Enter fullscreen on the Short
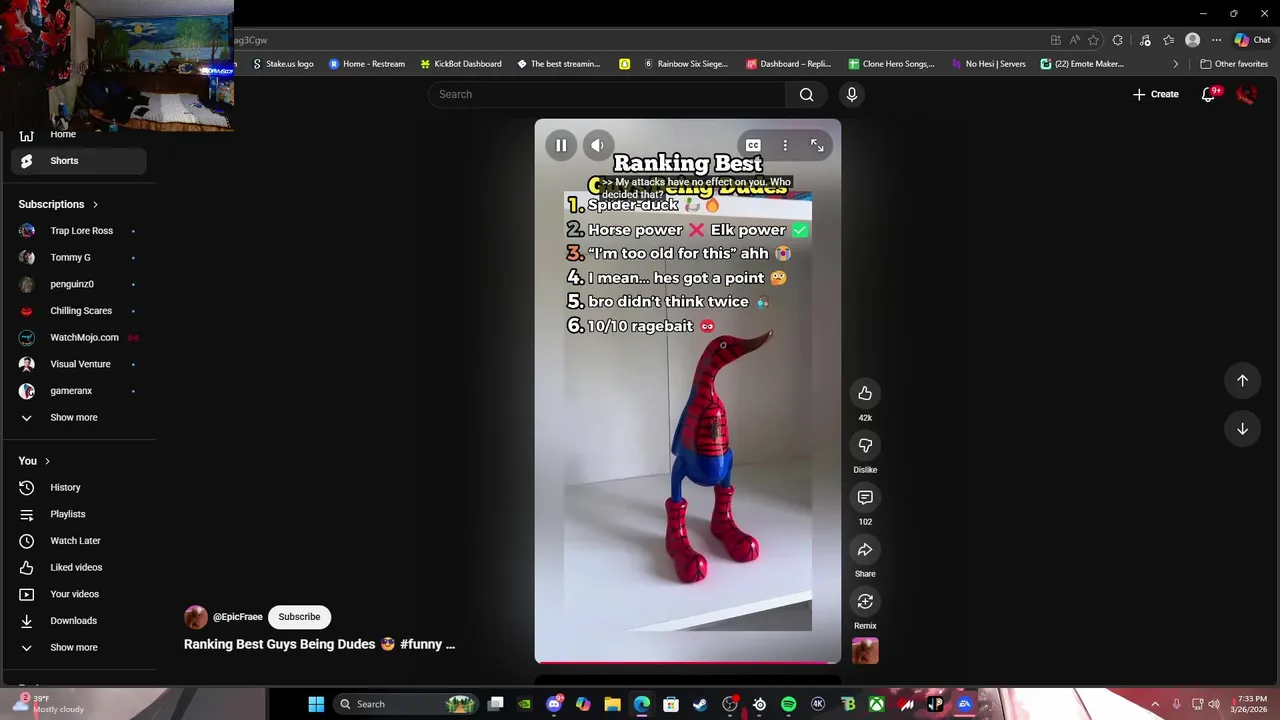The image size is (1280, 720). click(817, 145)
